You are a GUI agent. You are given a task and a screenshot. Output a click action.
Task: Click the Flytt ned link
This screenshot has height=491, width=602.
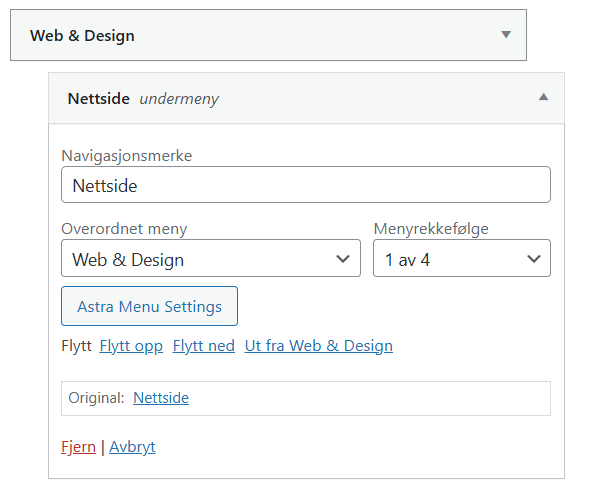click(x=204, y=346)
